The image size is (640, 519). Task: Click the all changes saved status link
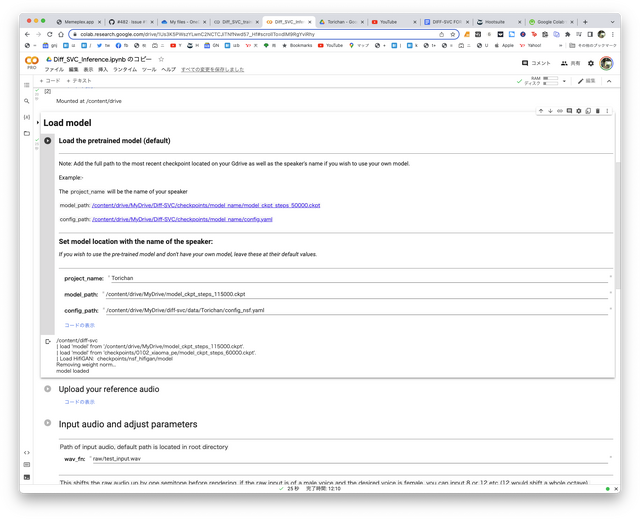click(x=213, y=70)
